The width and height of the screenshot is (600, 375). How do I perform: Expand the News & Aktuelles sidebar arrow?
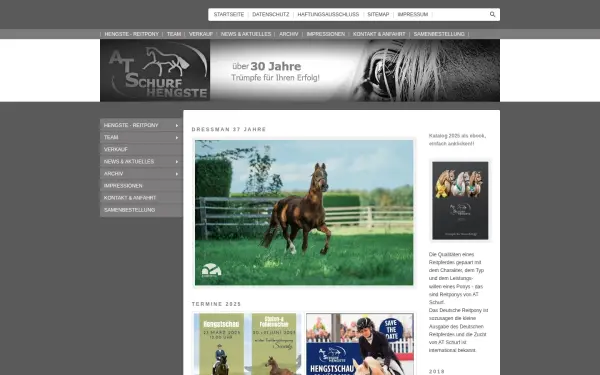coord(177,162)
